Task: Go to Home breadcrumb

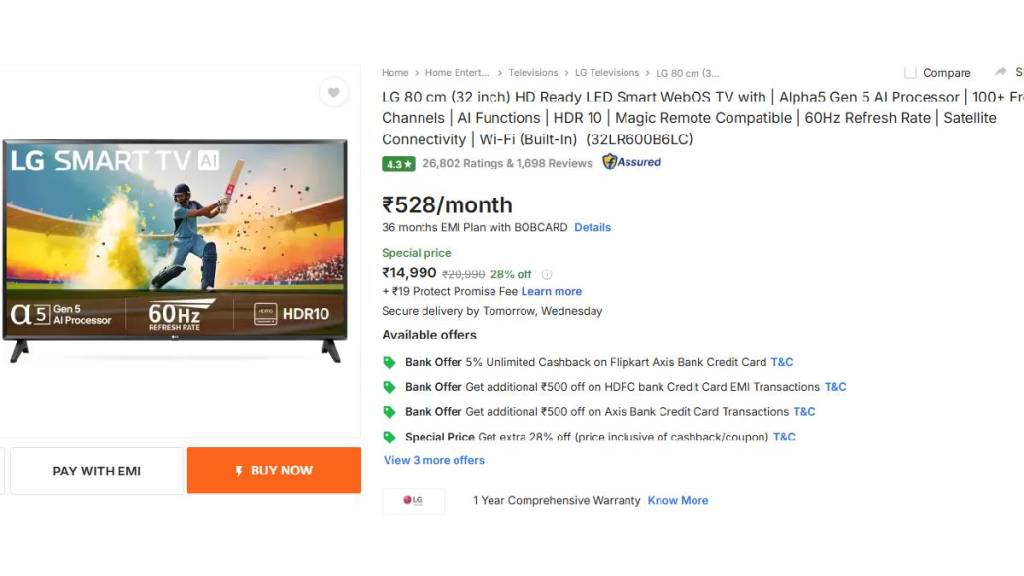Action: click(x=395, y=73)
